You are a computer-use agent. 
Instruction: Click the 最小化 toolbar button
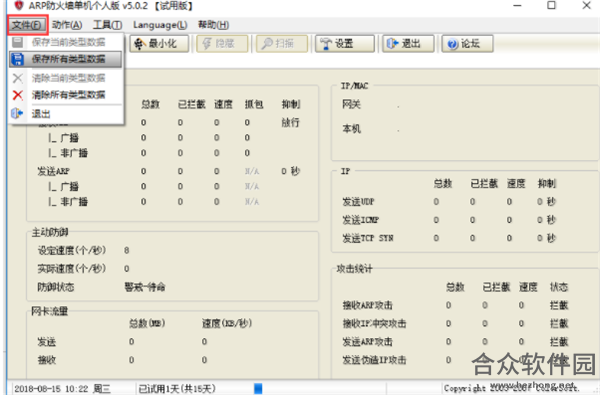click(159, 44)
